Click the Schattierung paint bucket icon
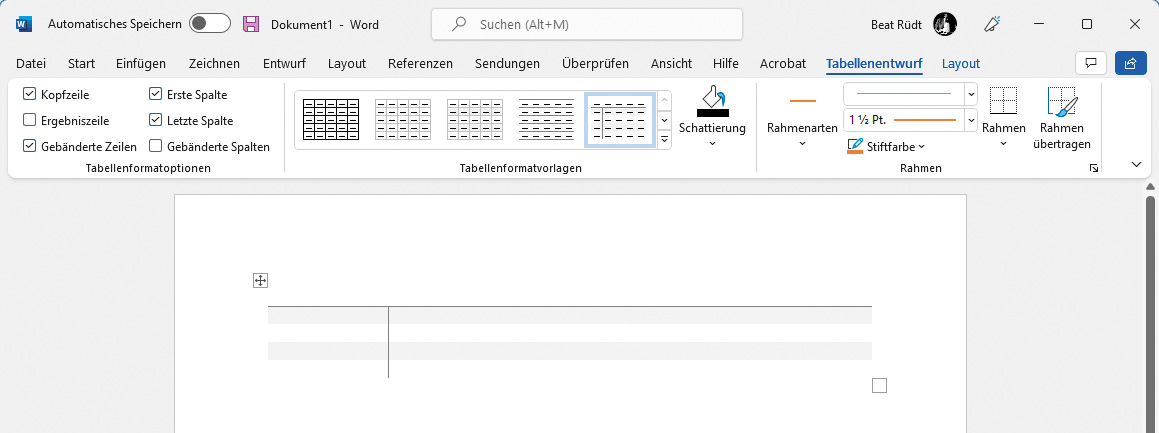Image resolution: width=1159 pixels, height=433 pixels. pyautogui.click(x=712, y=101)
